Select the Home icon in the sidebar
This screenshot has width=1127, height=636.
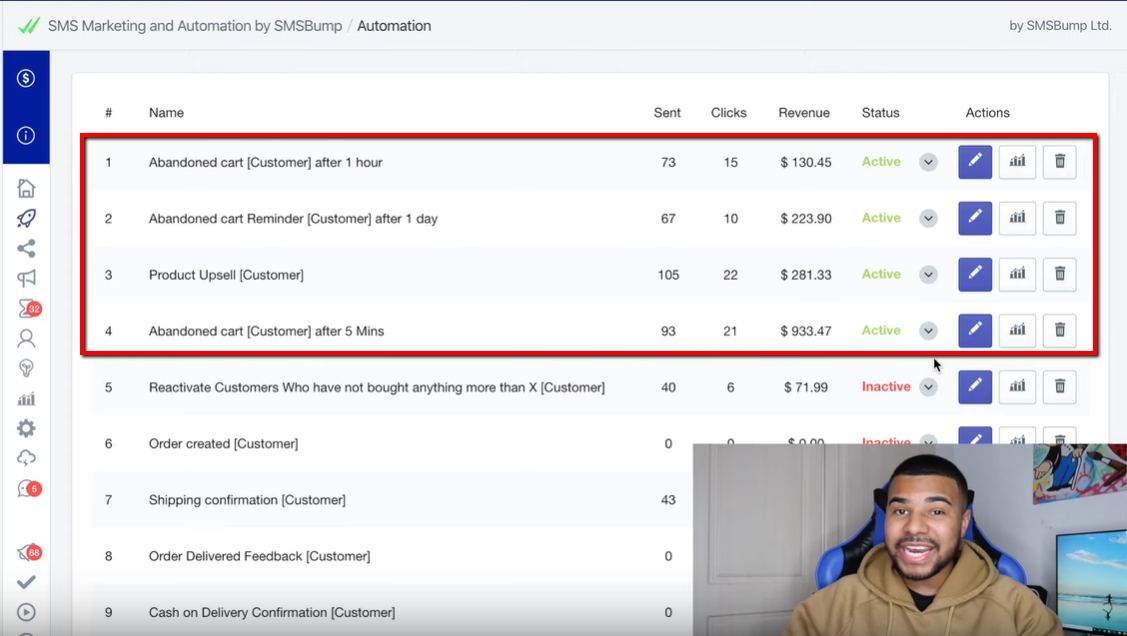tap(25, 187)
